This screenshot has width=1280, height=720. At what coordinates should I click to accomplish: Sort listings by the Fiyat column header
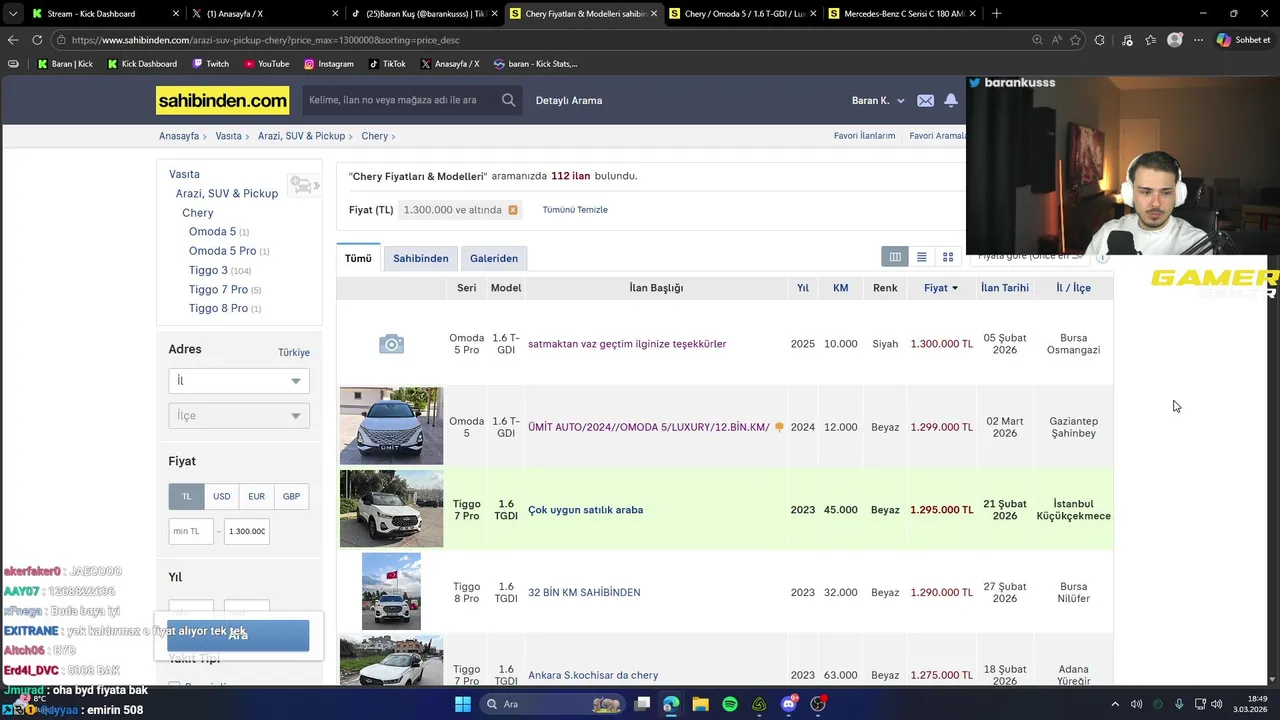[x=941, y=288]
